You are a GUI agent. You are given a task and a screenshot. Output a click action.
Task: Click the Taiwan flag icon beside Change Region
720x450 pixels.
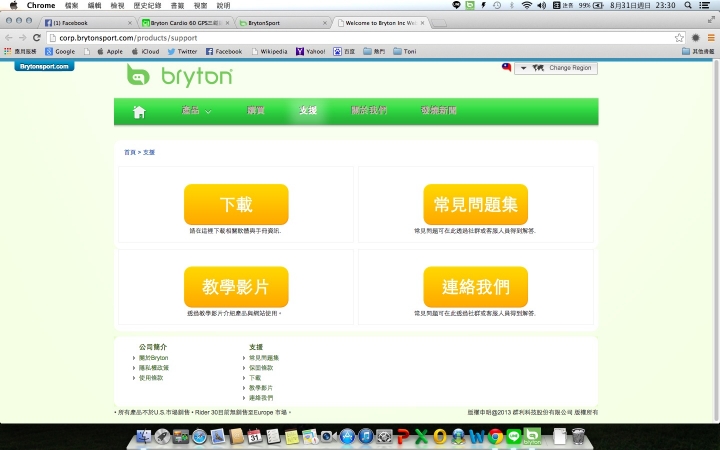click(506, 67)
